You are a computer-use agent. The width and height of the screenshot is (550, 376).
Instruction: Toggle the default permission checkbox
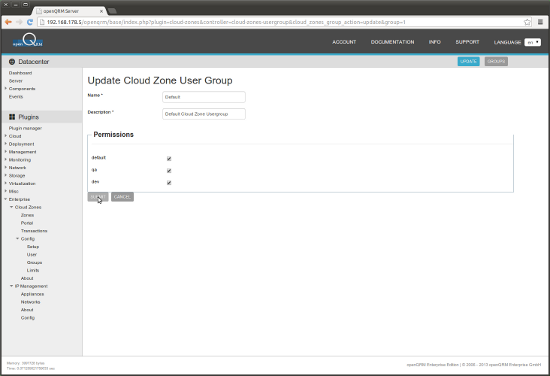point(169,159)
